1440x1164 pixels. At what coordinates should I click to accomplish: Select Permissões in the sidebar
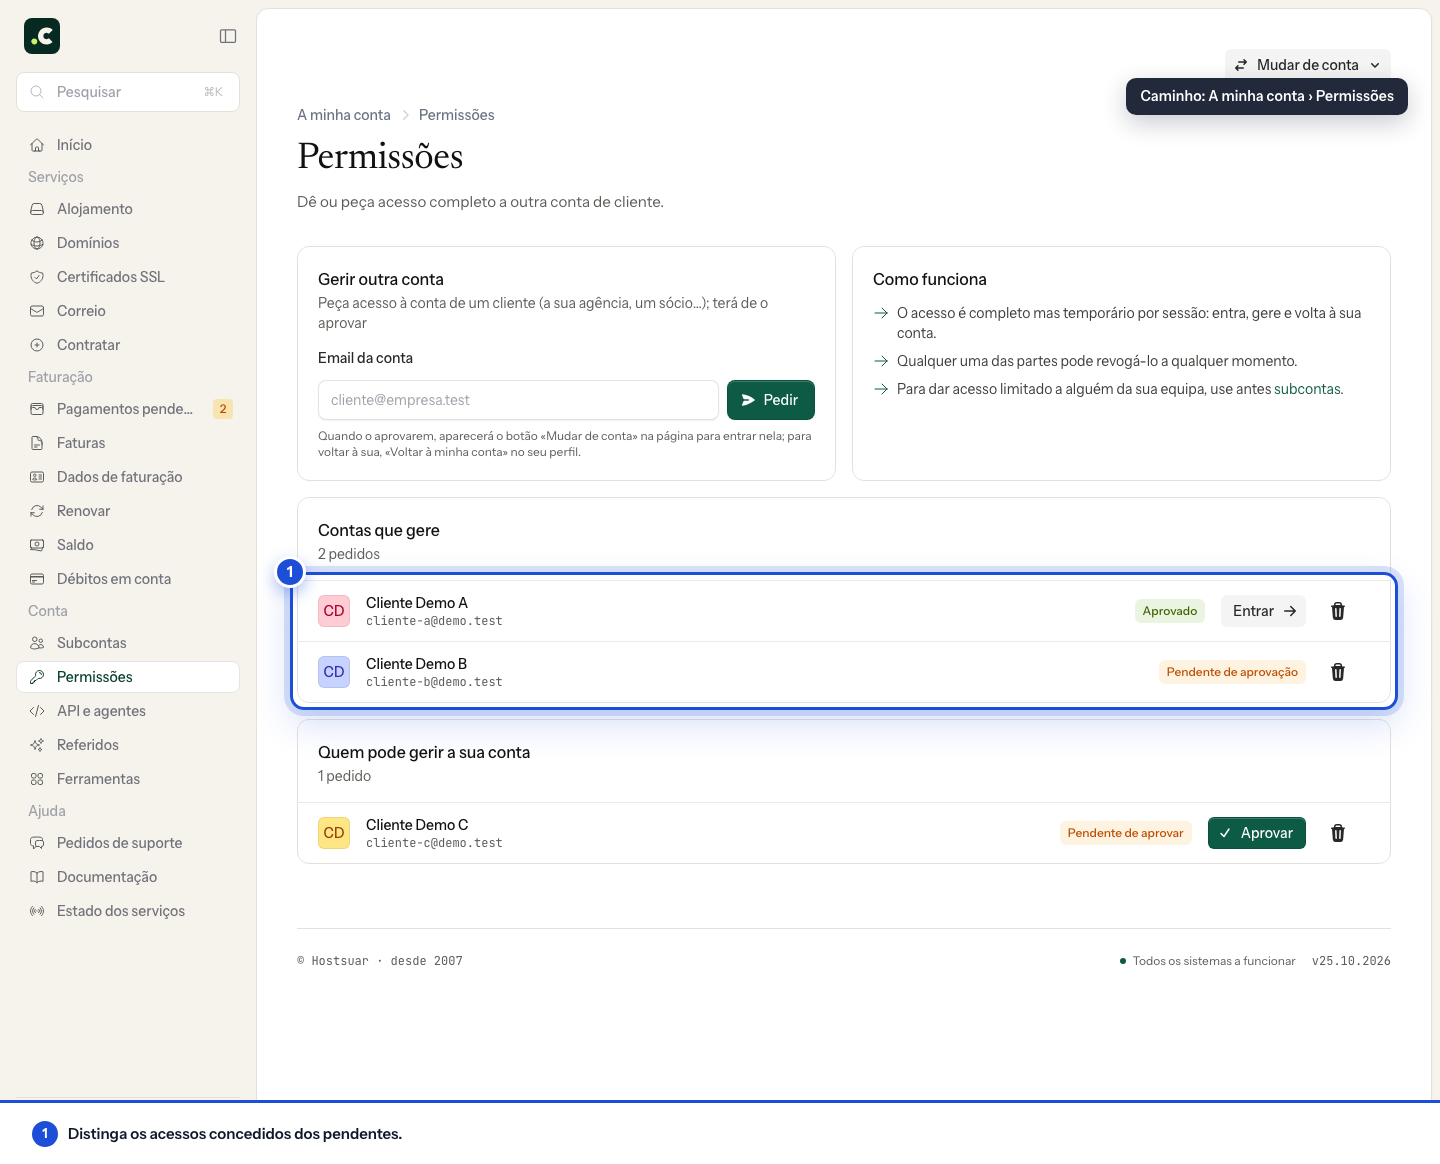(x=128, y=677)
